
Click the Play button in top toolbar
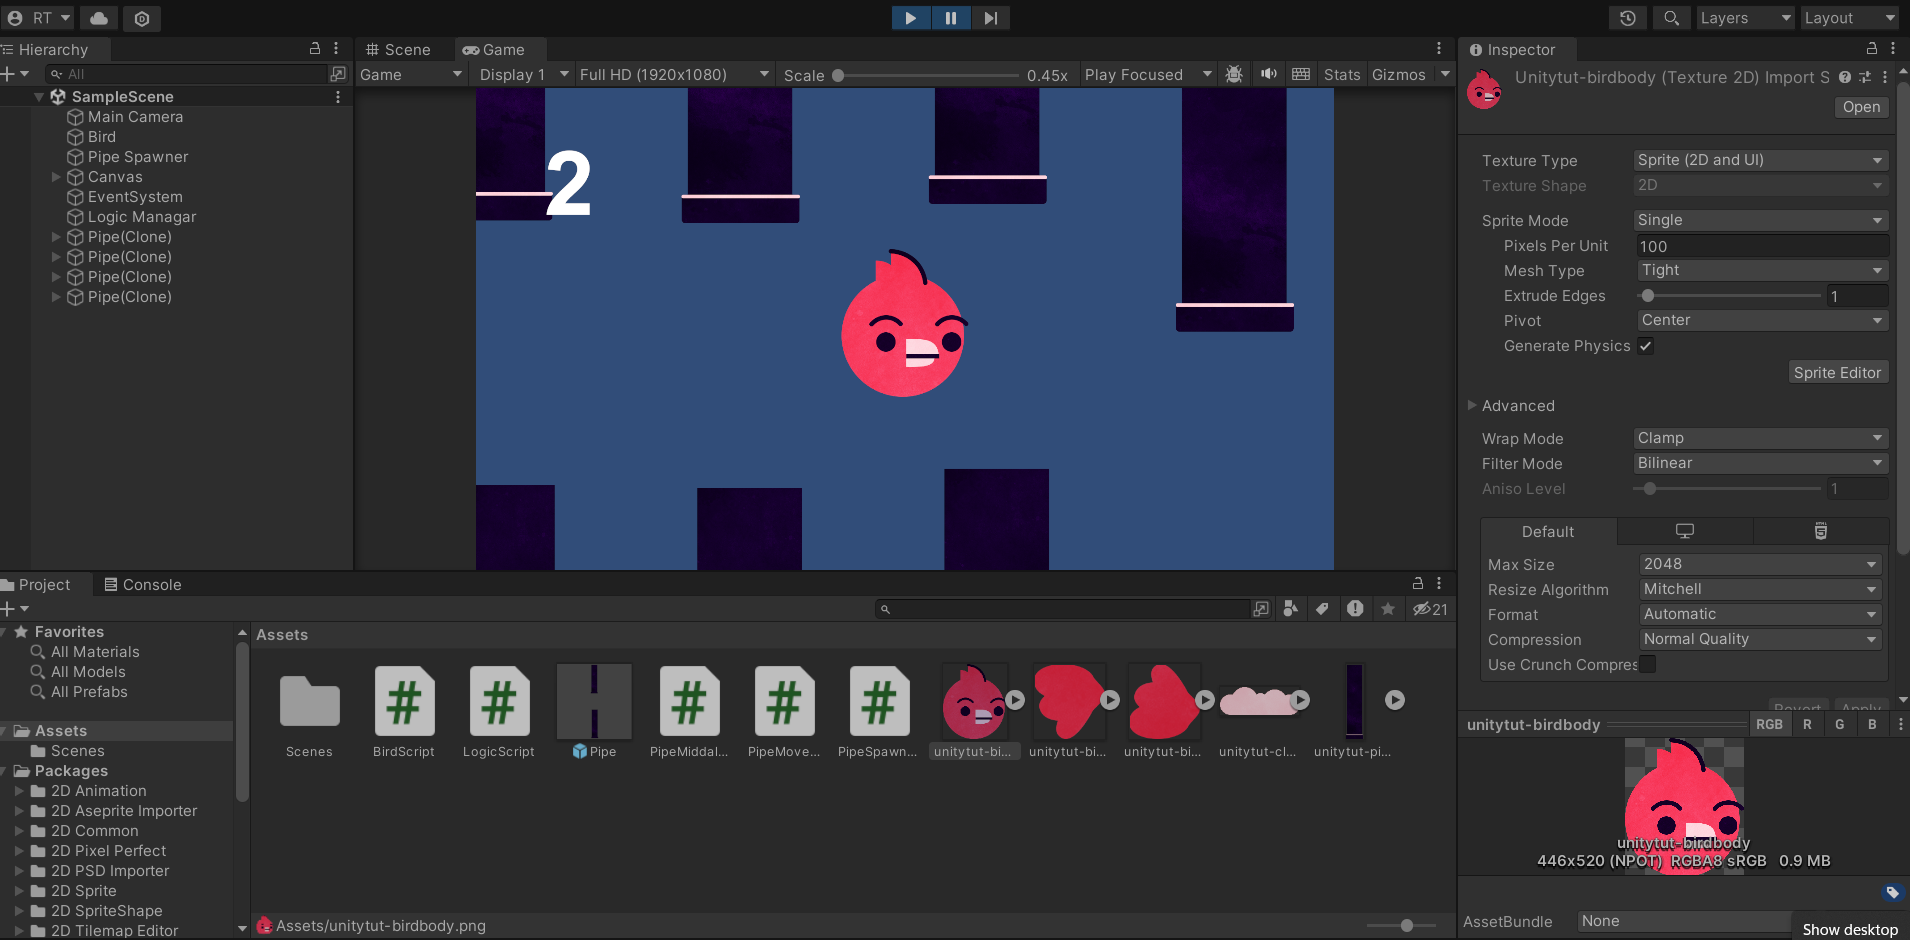point(910,18)
